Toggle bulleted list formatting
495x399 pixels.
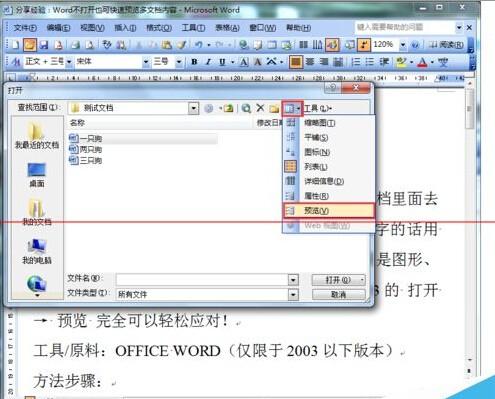[369, 62]
